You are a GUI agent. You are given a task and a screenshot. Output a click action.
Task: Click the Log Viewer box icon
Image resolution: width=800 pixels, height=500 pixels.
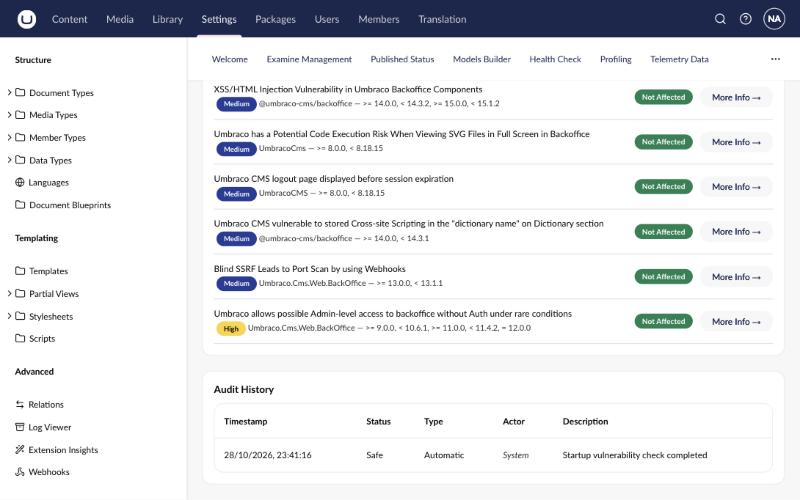20,427
